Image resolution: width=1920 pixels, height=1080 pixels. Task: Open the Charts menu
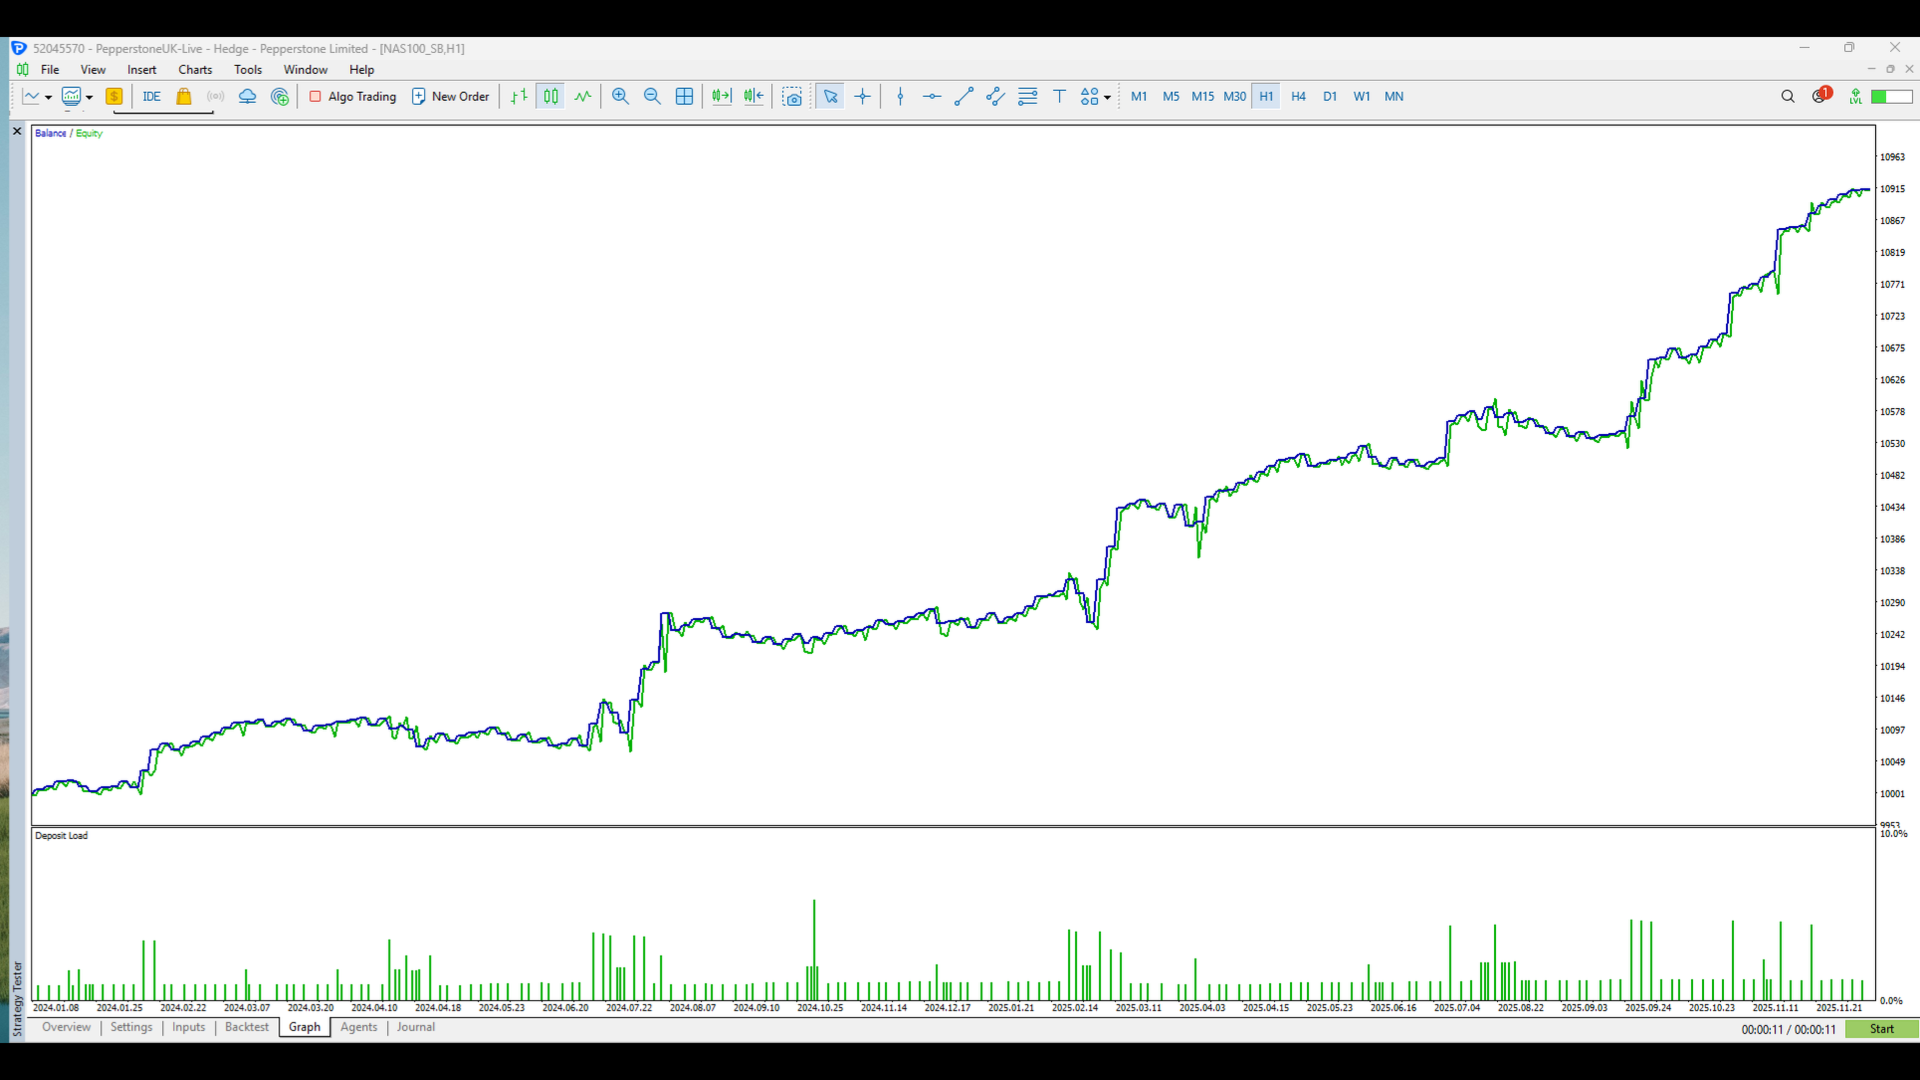click(195, 70)
